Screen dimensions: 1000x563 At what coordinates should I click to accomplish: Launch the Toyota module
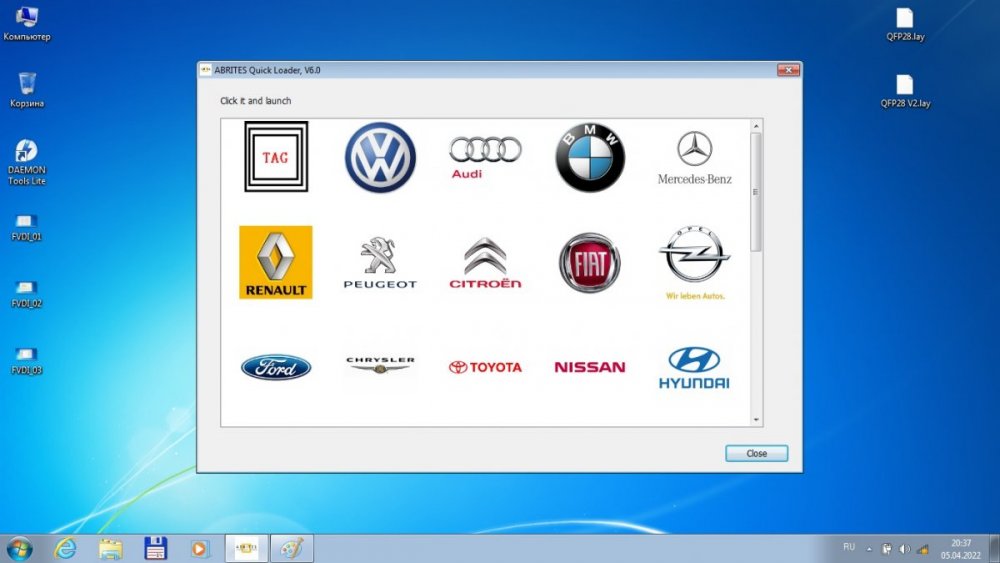point(485,367)
